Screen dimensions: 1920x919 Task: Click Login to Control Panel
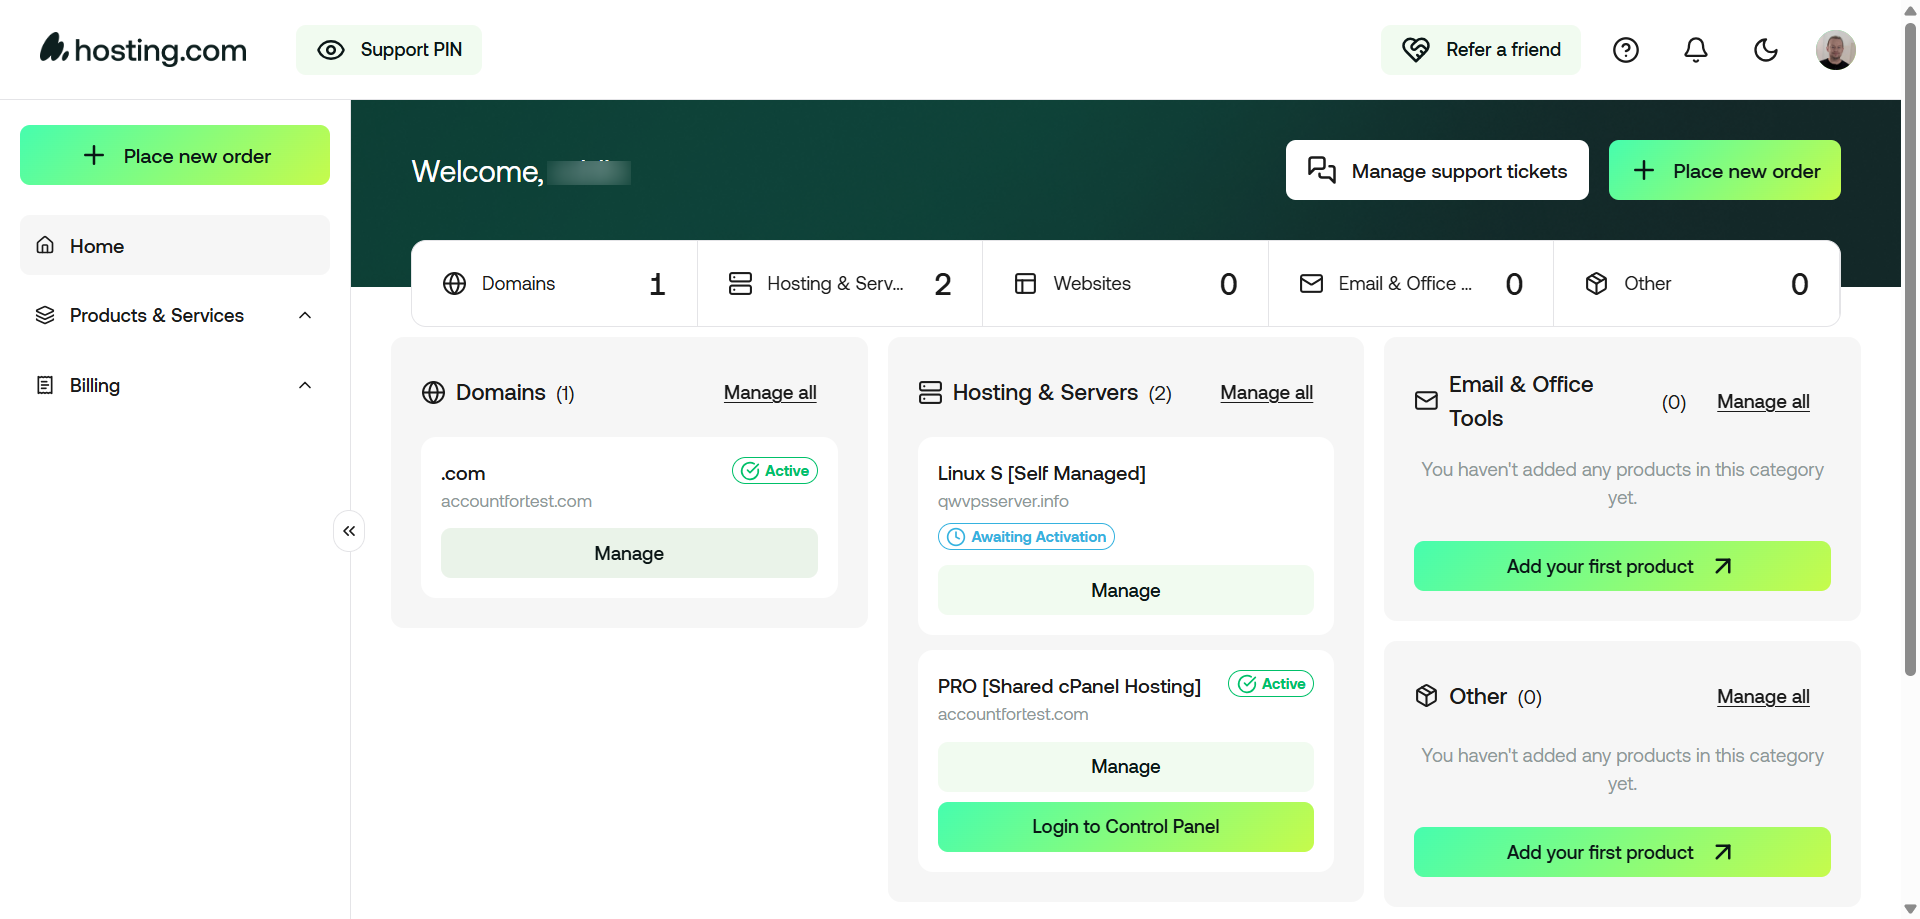1126,827
